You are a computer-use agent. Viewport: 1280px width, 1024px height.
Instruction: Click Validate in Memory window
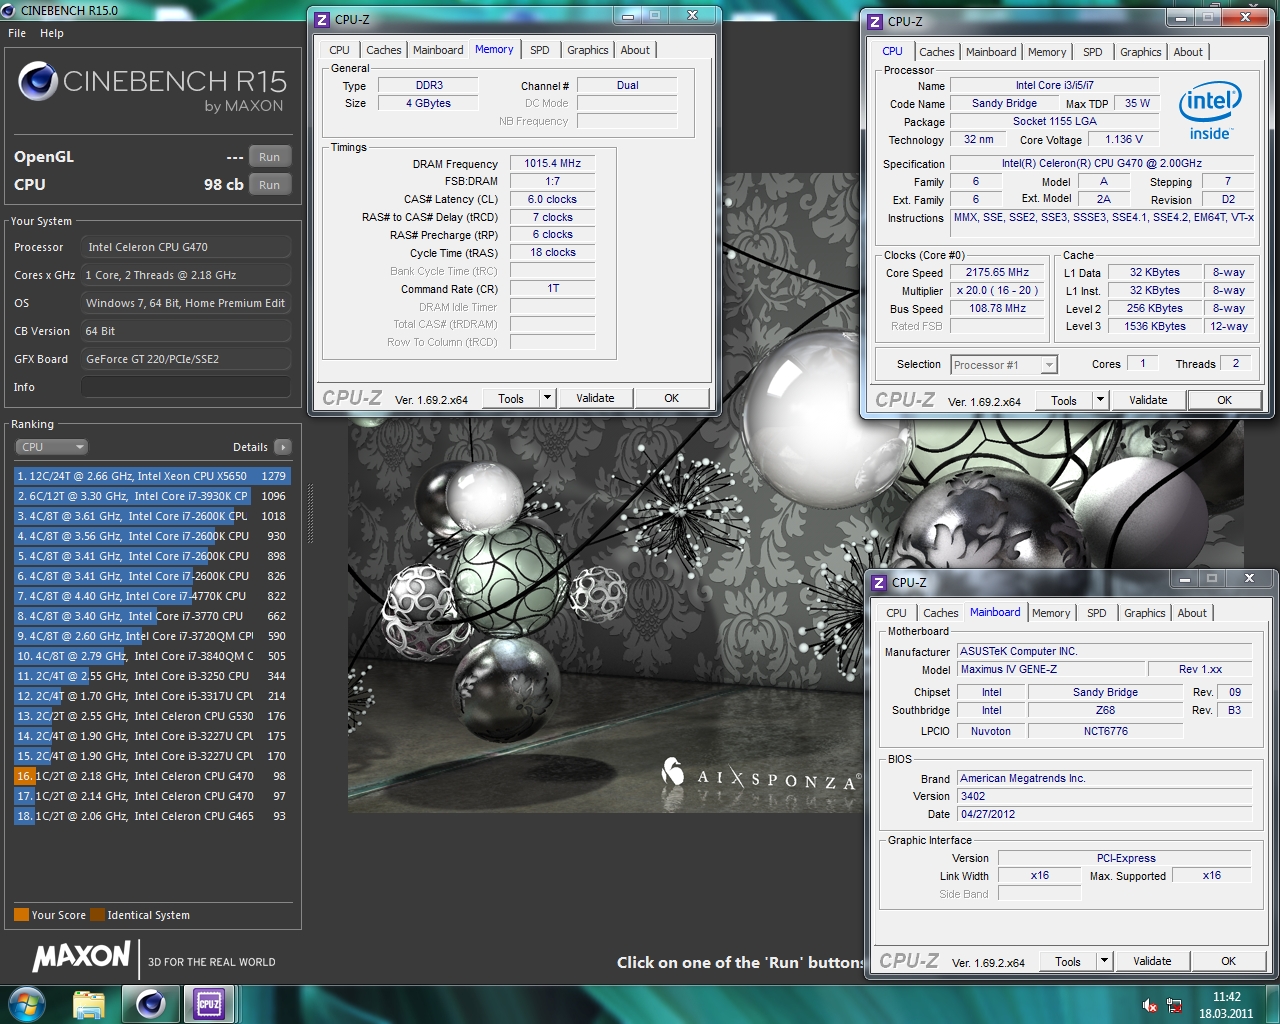[595, 398]
